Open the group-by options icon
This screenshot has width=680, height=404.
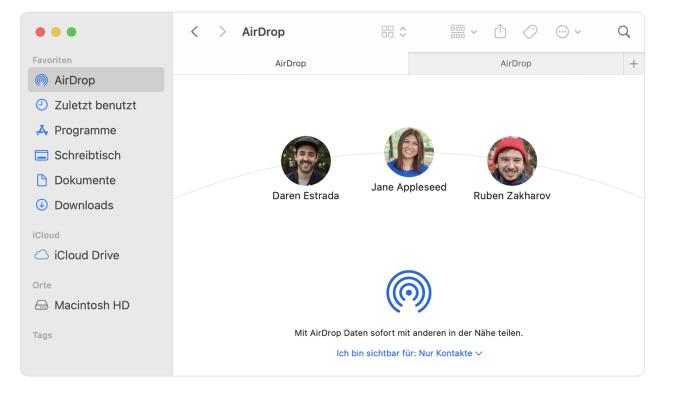[458, 32]
